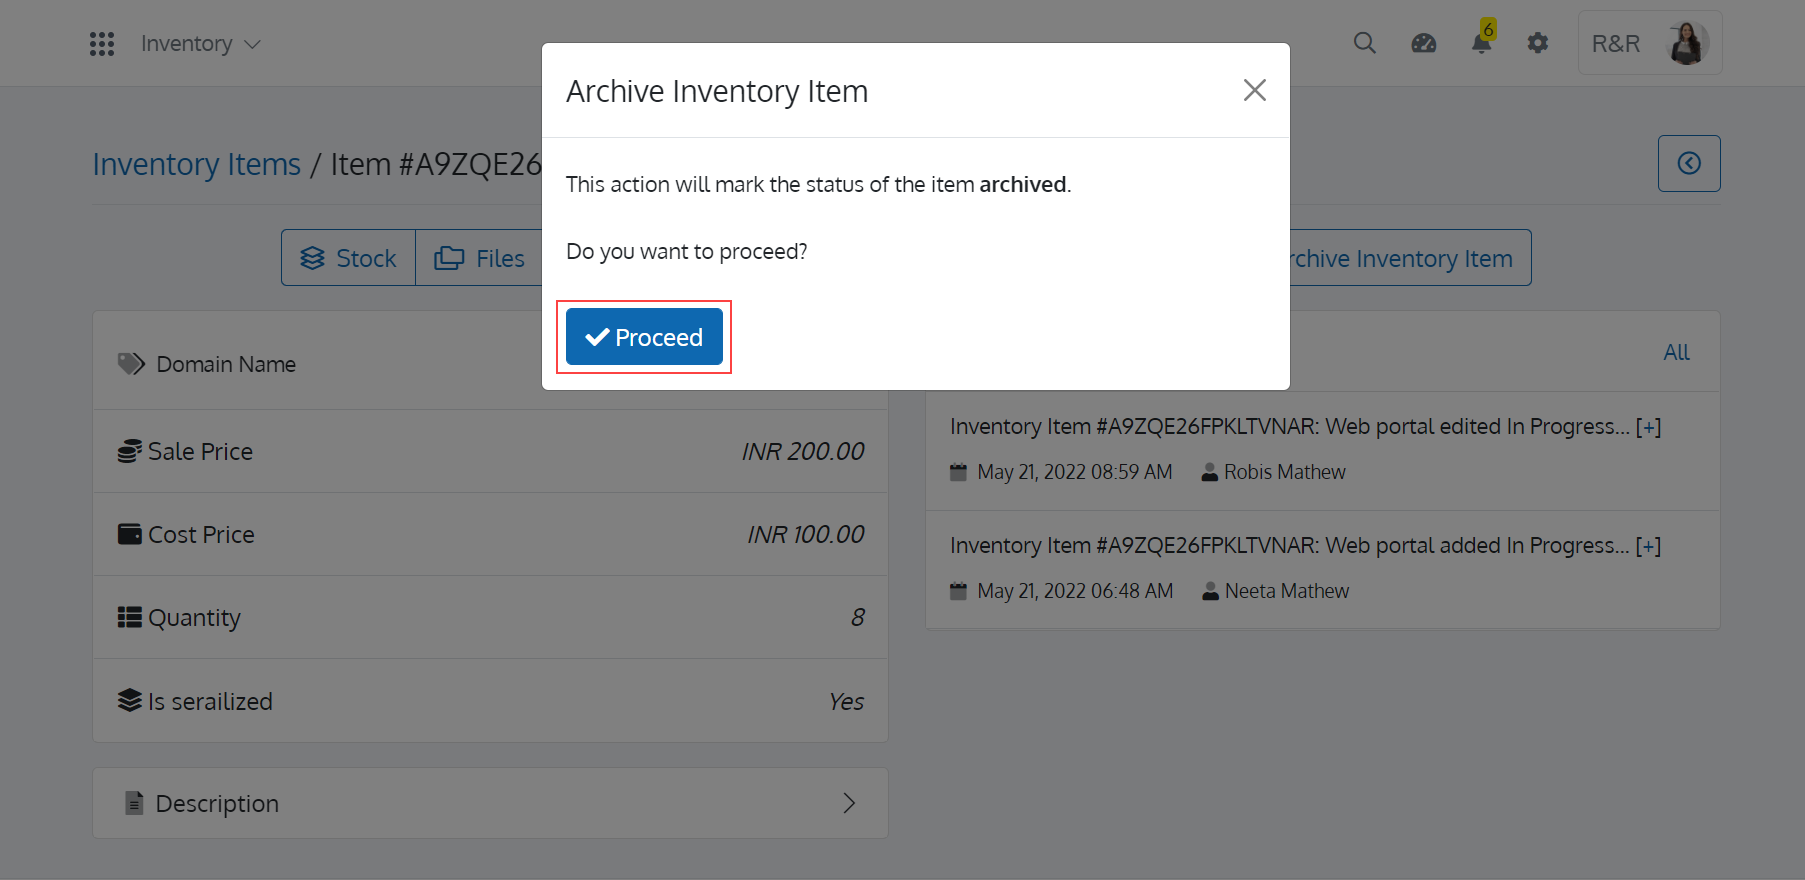The image size is (1805, 880).
Task: Expand the Description section chevron
Action: click(x=849, y=803)
